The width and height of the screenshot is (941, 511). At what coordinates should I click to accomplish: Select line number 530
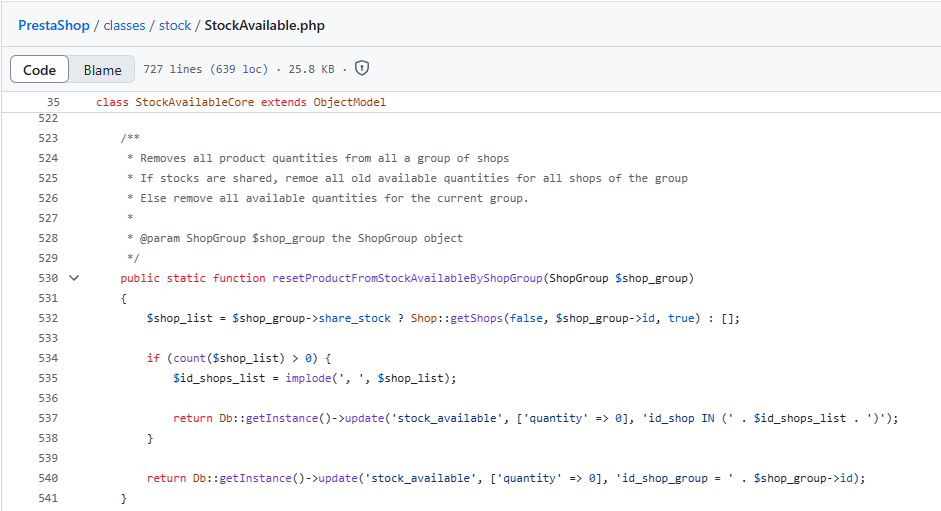pyautogui.click(x=47, y=278)
